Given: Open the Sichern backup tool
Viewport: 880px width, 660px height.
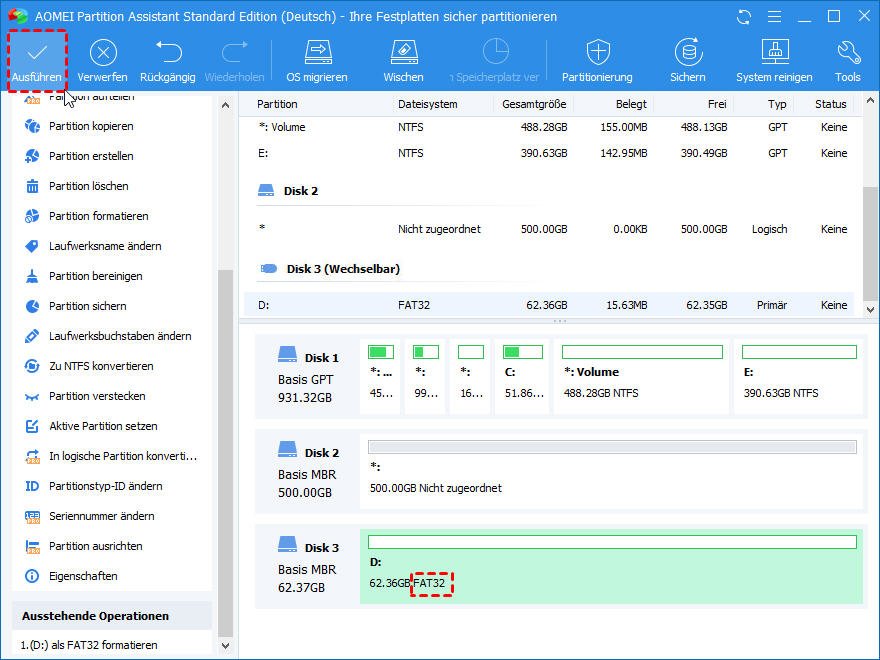Looking at the screenshot, I should click(x=687, y=59).
